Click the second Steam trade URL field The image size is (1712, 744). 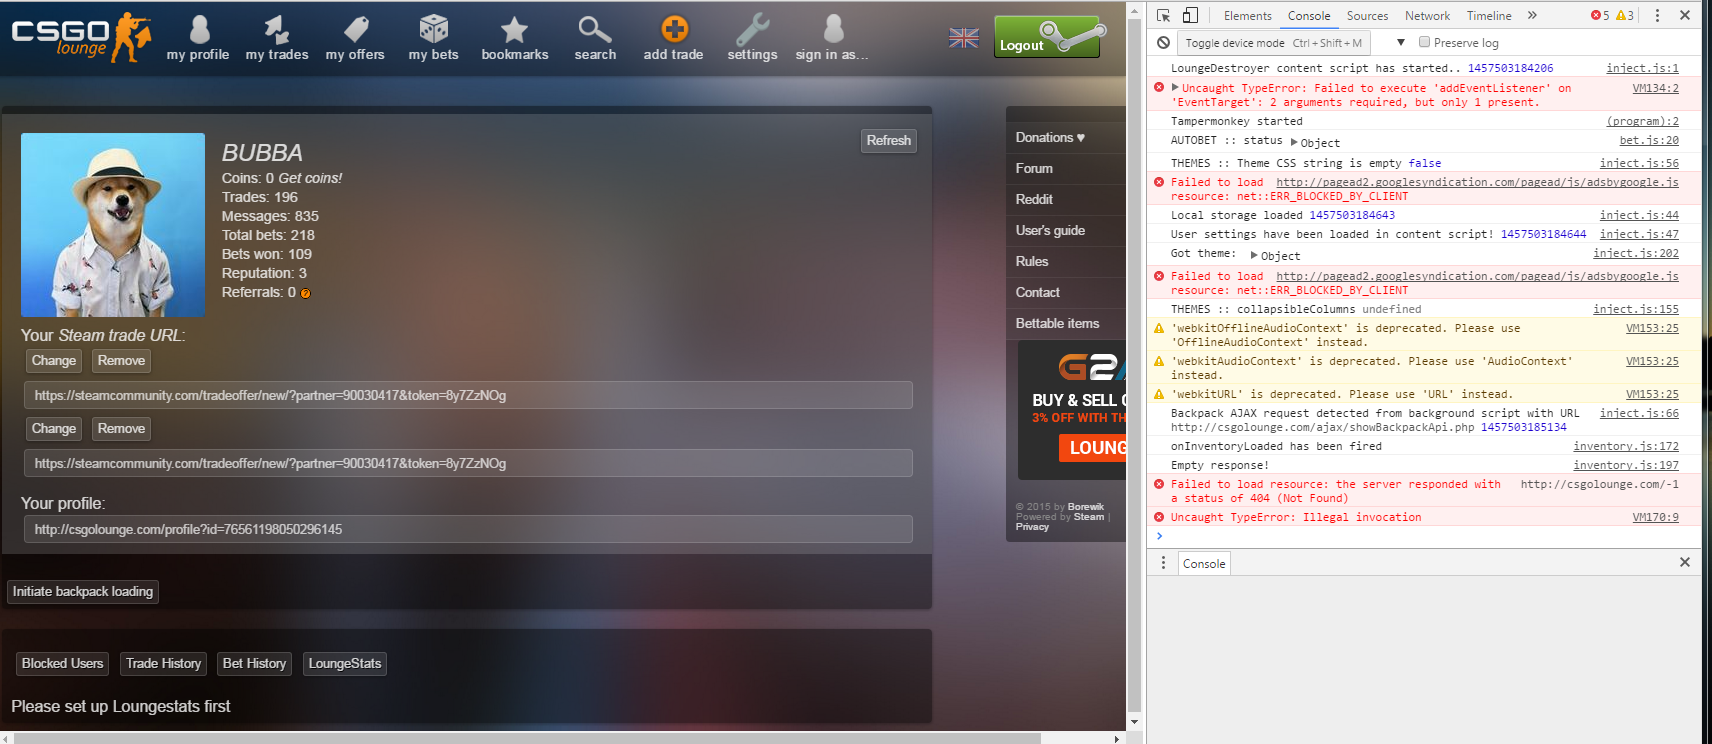pyautogui.click(x=468, y=463)
